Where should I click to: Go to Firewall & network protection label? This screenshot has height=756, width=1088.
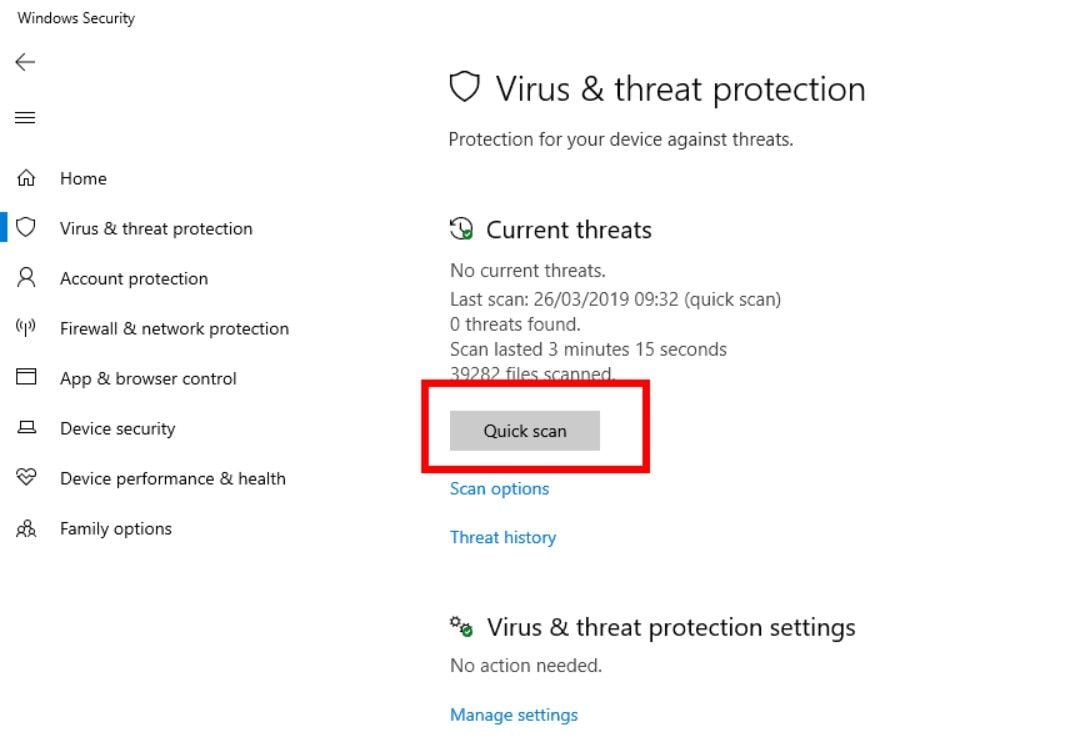[x=174, y=329]
